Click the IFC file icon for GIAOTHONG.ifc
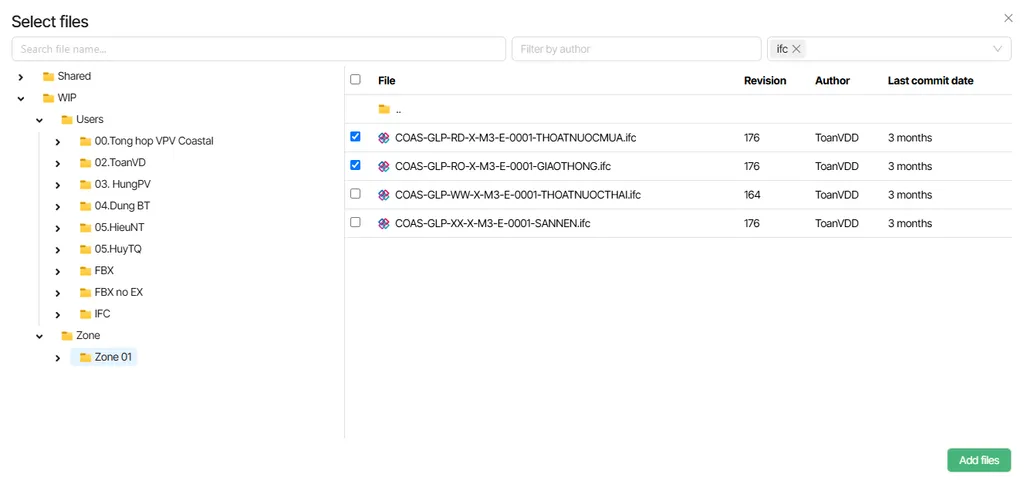The width and height of the screenshot is (1024, 482). click(384, 166)
